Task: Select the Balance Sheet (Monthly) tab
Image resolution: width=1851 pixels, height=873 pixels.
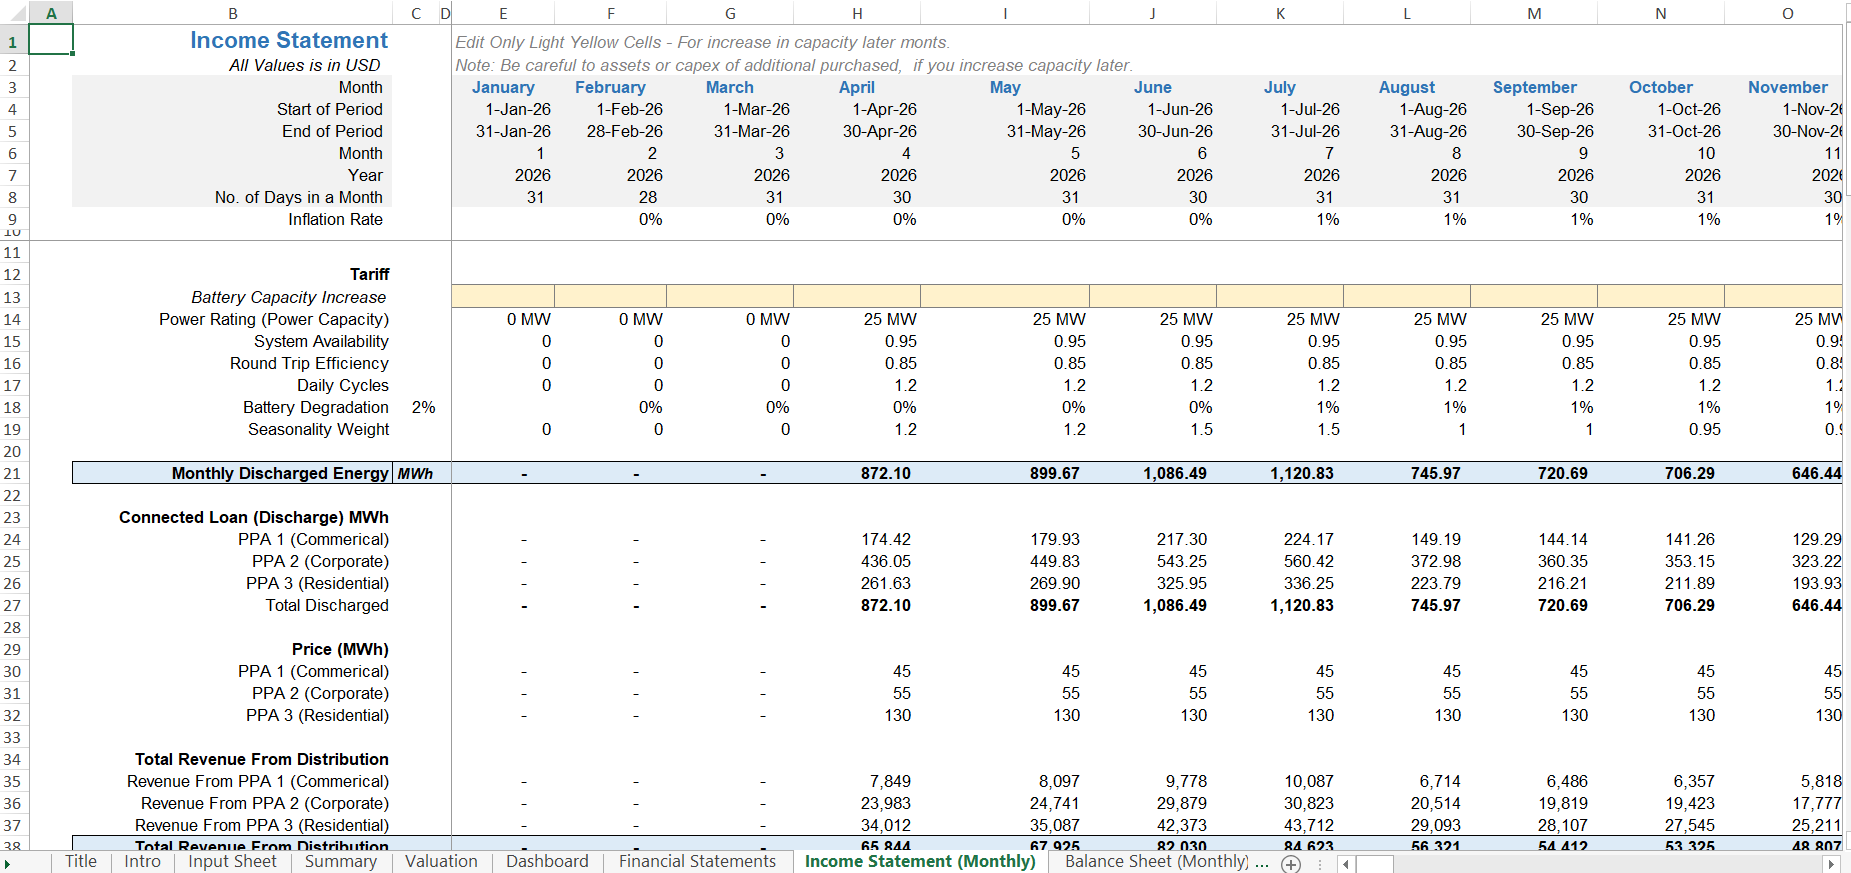Action: tap(1157, 862)
